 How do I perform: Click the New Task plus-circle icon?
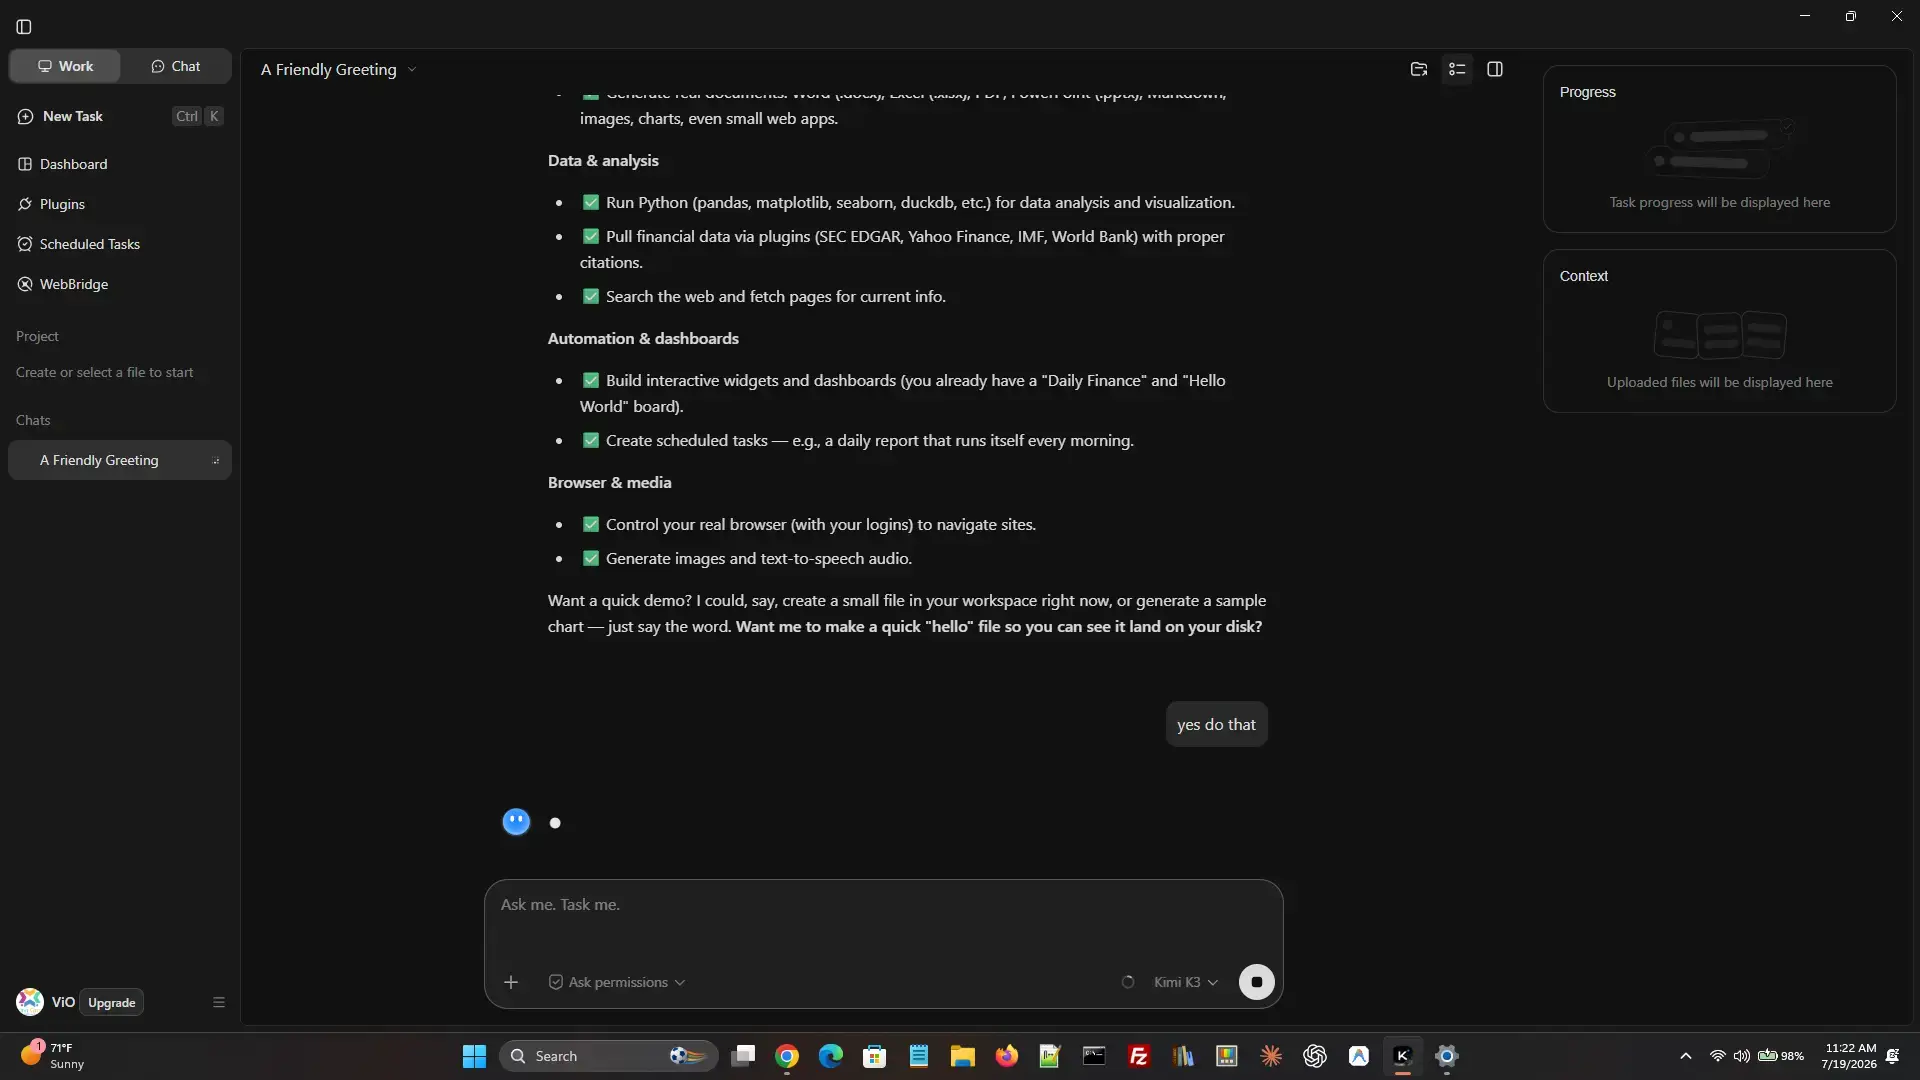coord(25,116)
